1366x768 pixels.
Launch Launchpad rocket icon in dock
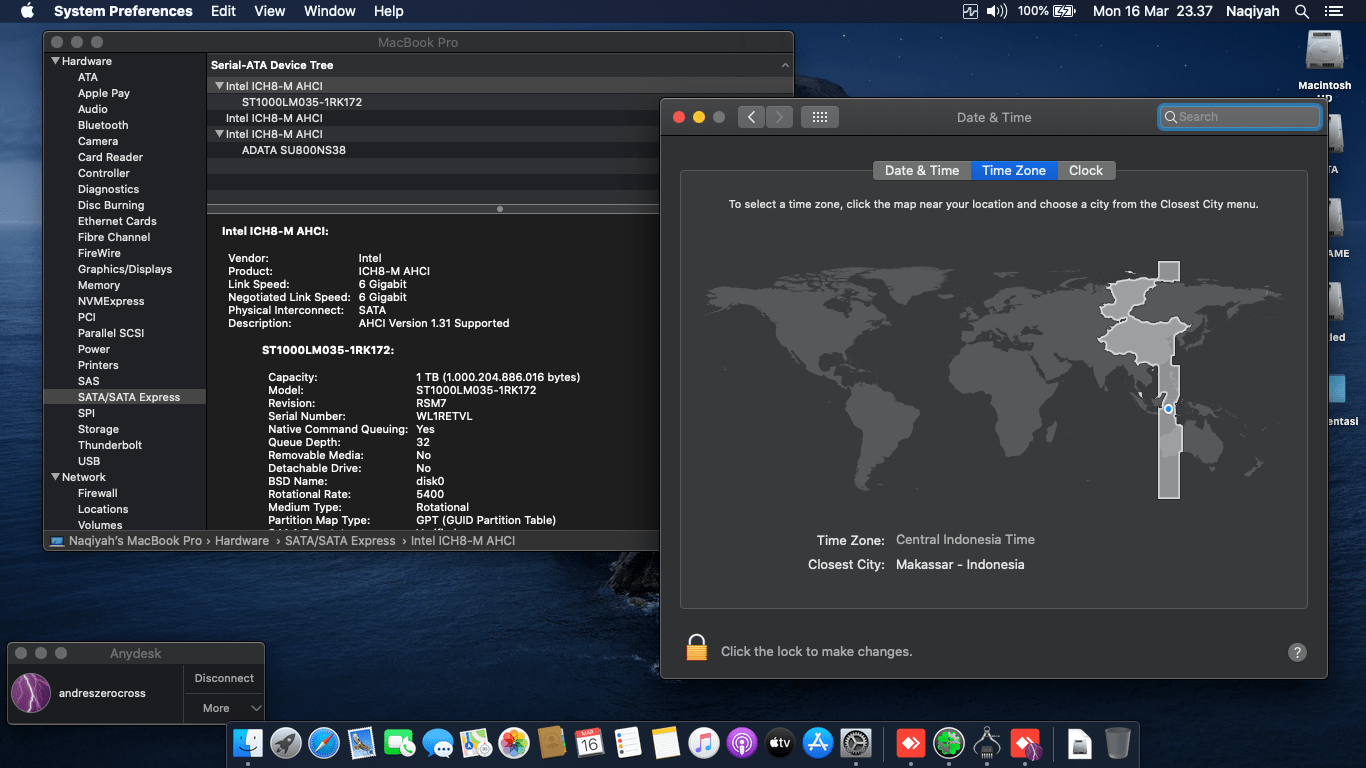pos(286,743)
